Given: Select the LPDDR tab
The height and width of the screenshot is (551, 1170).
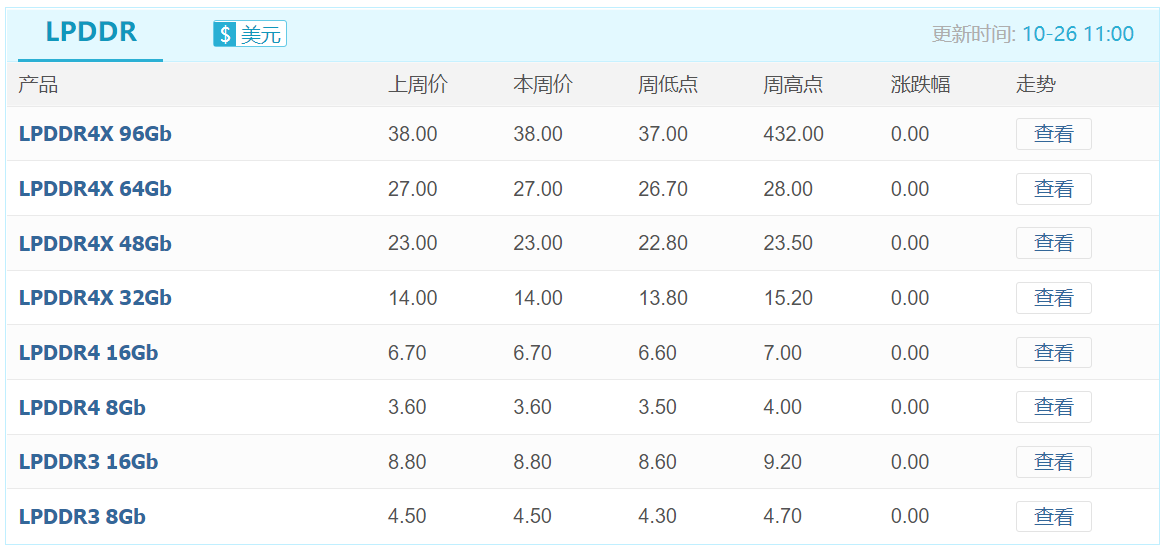Looking at the screenshot, I should 91,34.
